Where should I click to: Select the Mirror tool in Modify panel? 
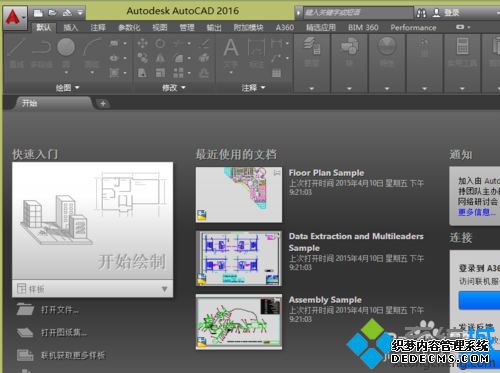160,58
